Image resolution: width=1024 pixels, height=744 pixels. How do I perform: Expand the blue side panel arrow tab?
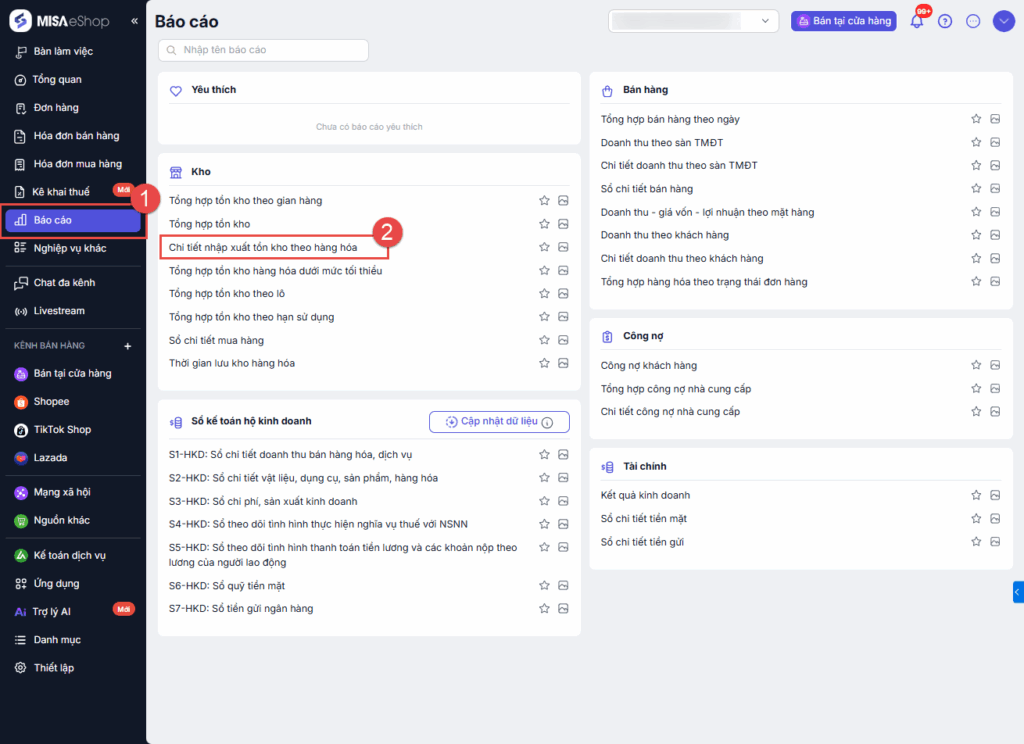1017,592
